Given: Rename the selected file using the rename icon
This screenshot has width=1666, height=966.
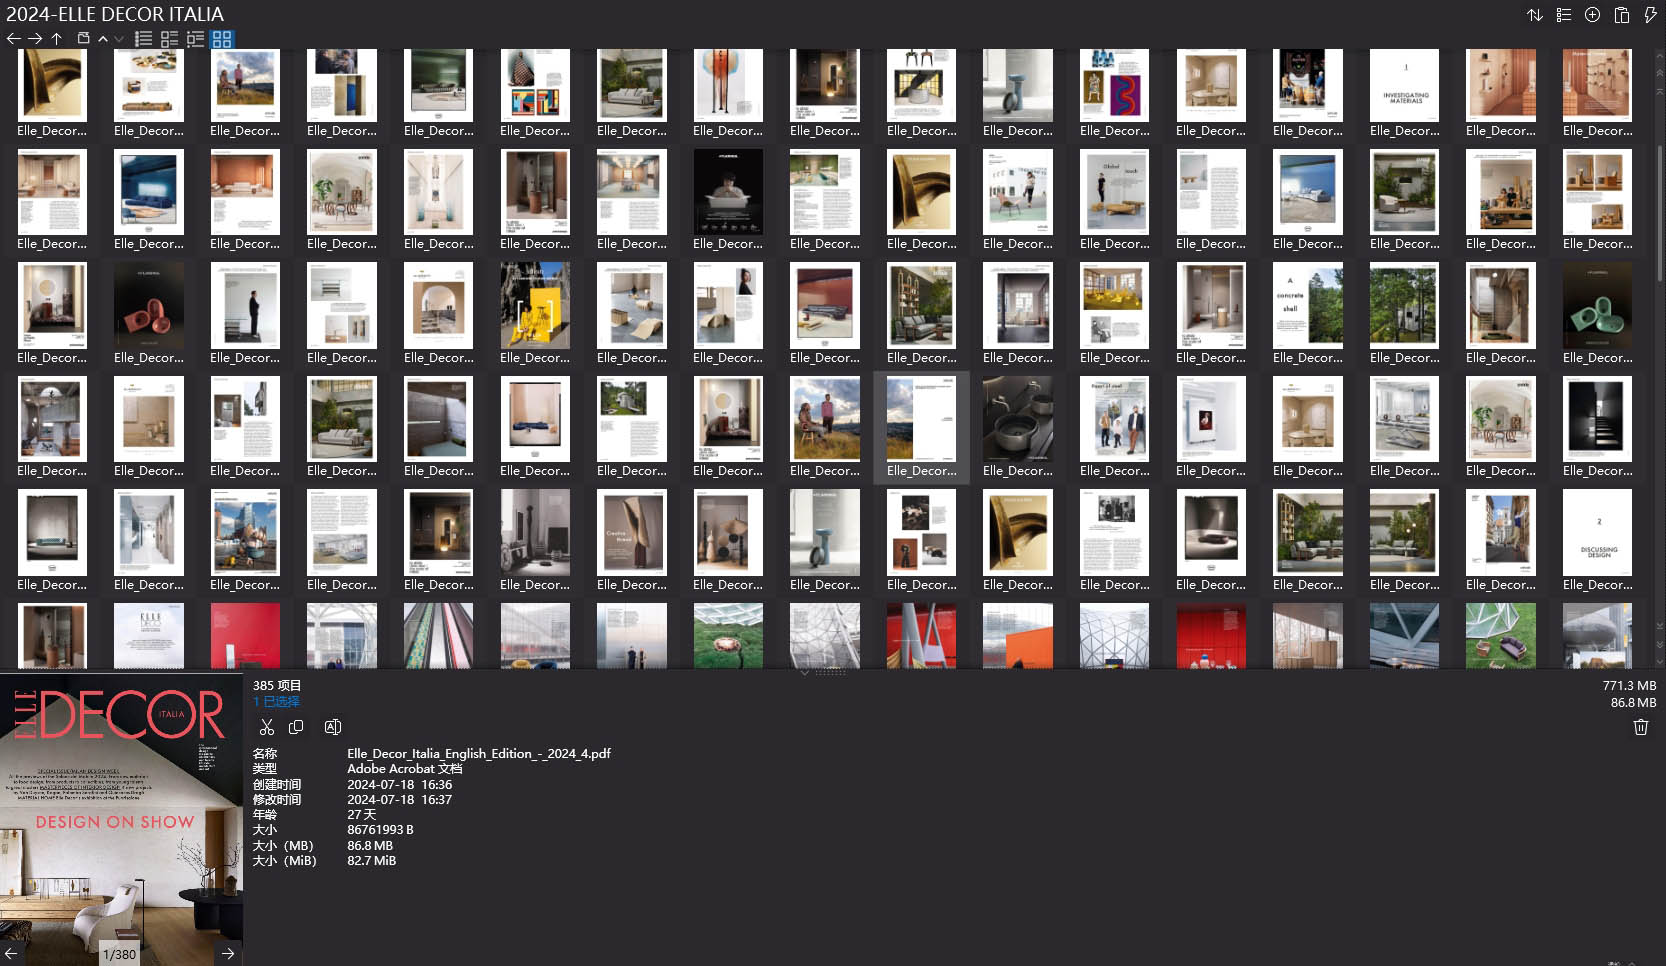Looking at the screenshot, I should [333, 727].
